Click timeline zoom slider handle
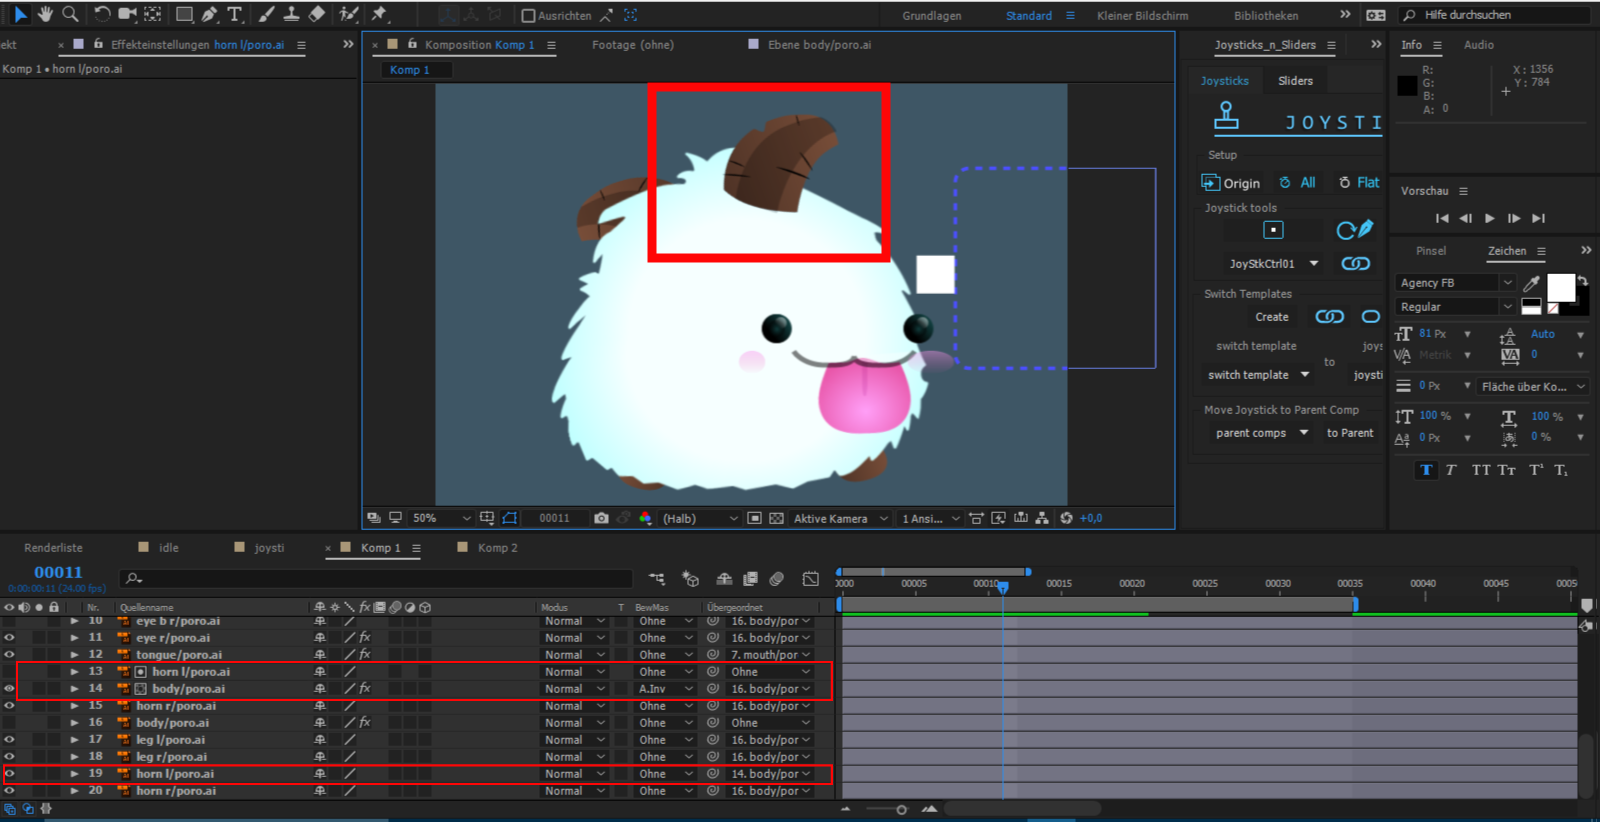The width and height of the screenshot is (1600, 822). [901, 810]
